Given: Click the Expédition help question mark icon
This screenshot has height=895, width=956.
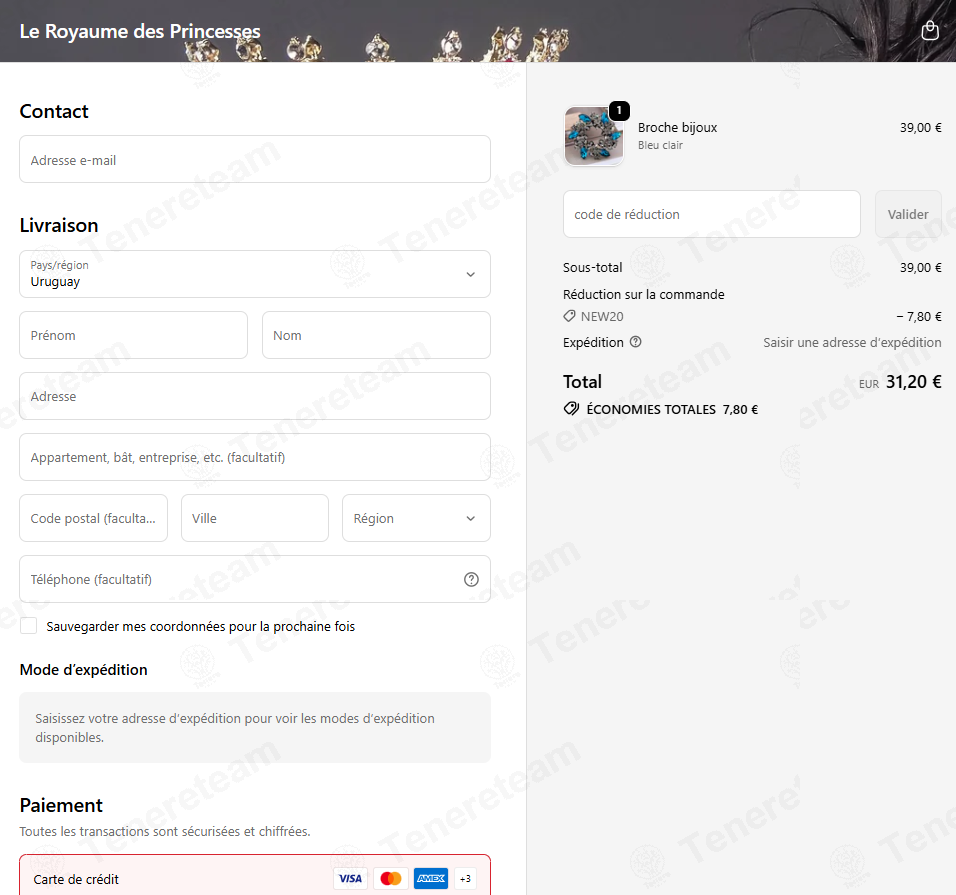Looking at the screenshot, I should [x=635, y=342].
